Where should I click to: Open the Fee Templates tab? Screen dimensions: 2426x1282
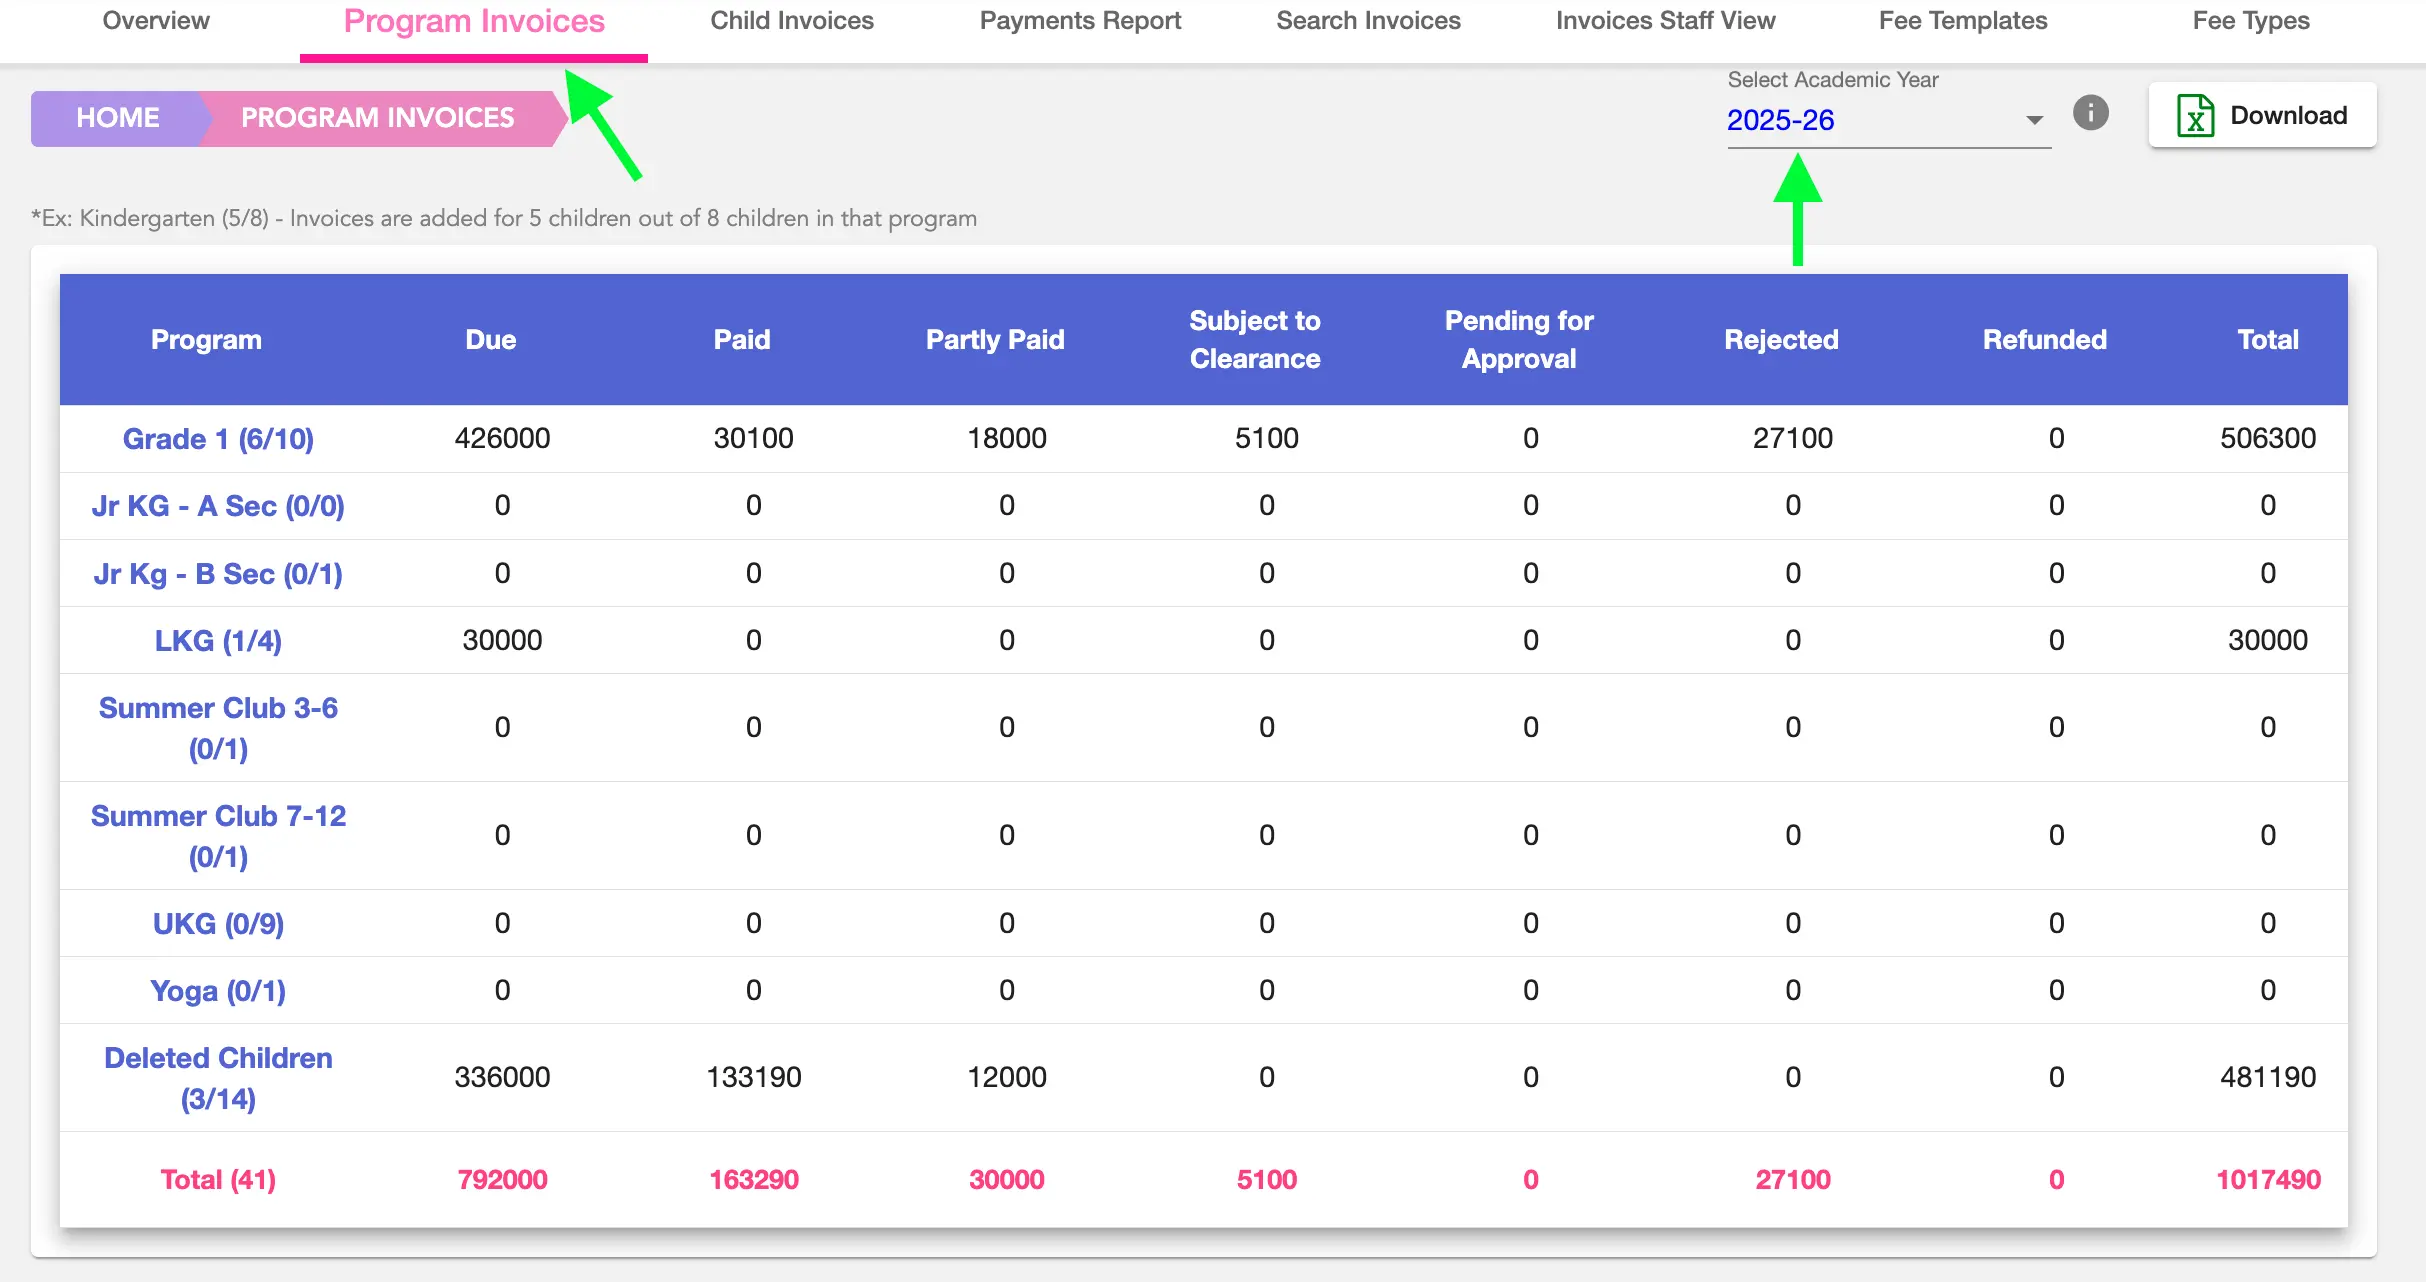pos(1963,21)
